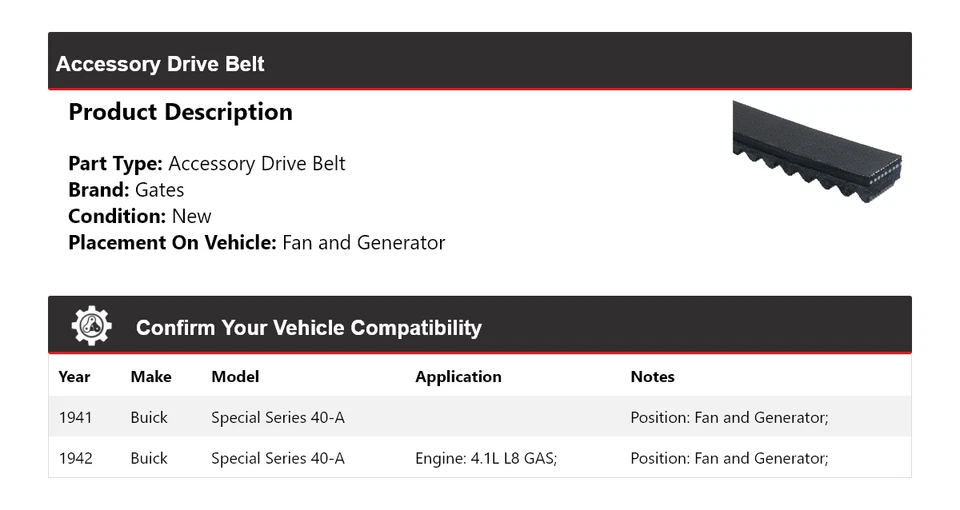
Task: Click the Engine 4.1L L8 GAS cell
Action: (x=486, y=458)
